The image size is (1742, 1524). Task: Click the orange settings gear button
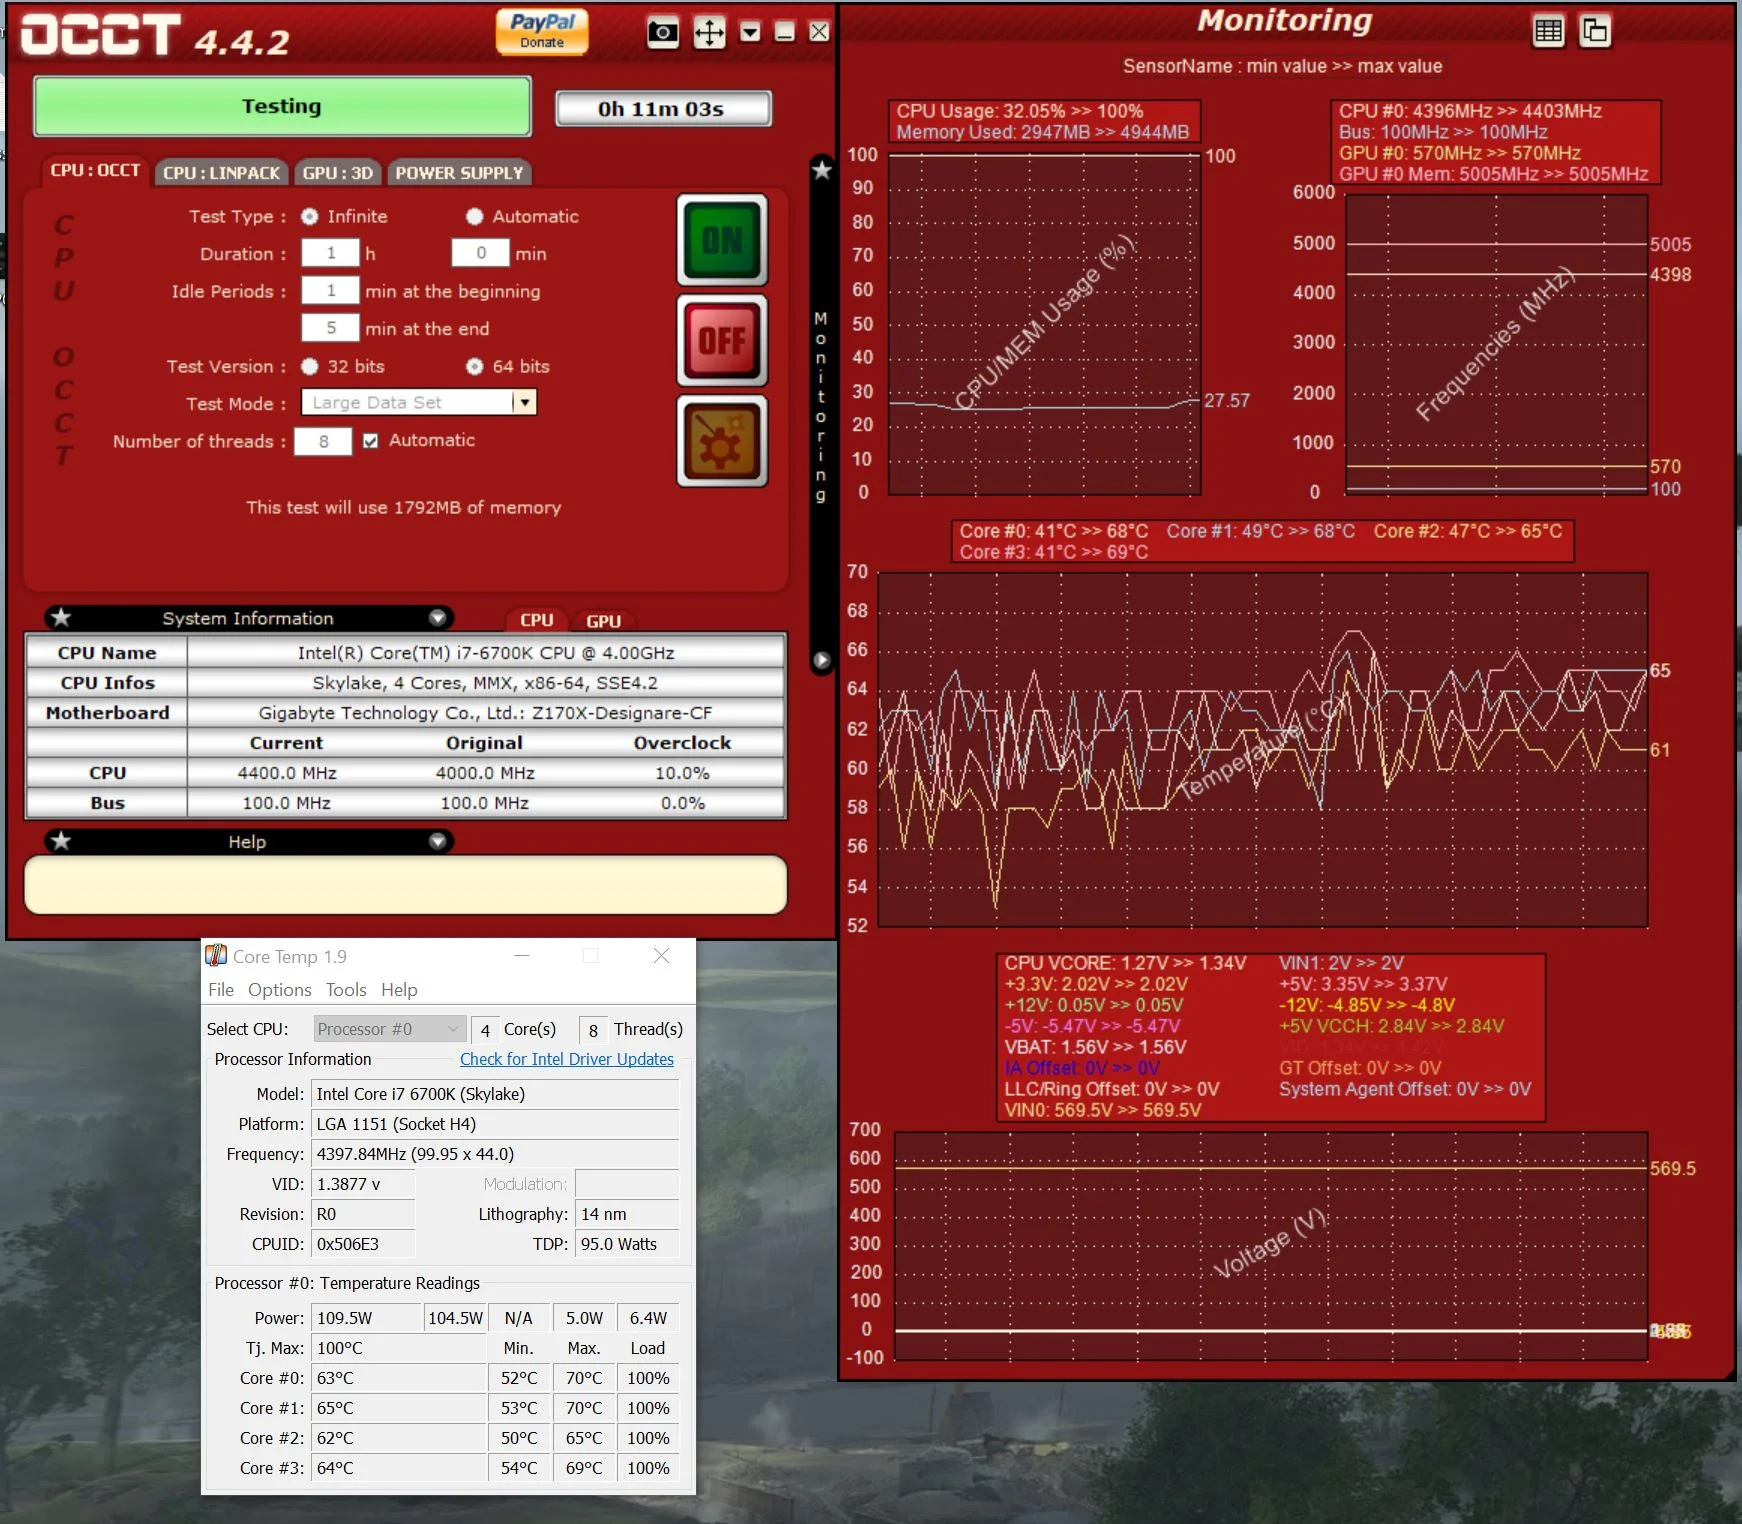[722, 441]
